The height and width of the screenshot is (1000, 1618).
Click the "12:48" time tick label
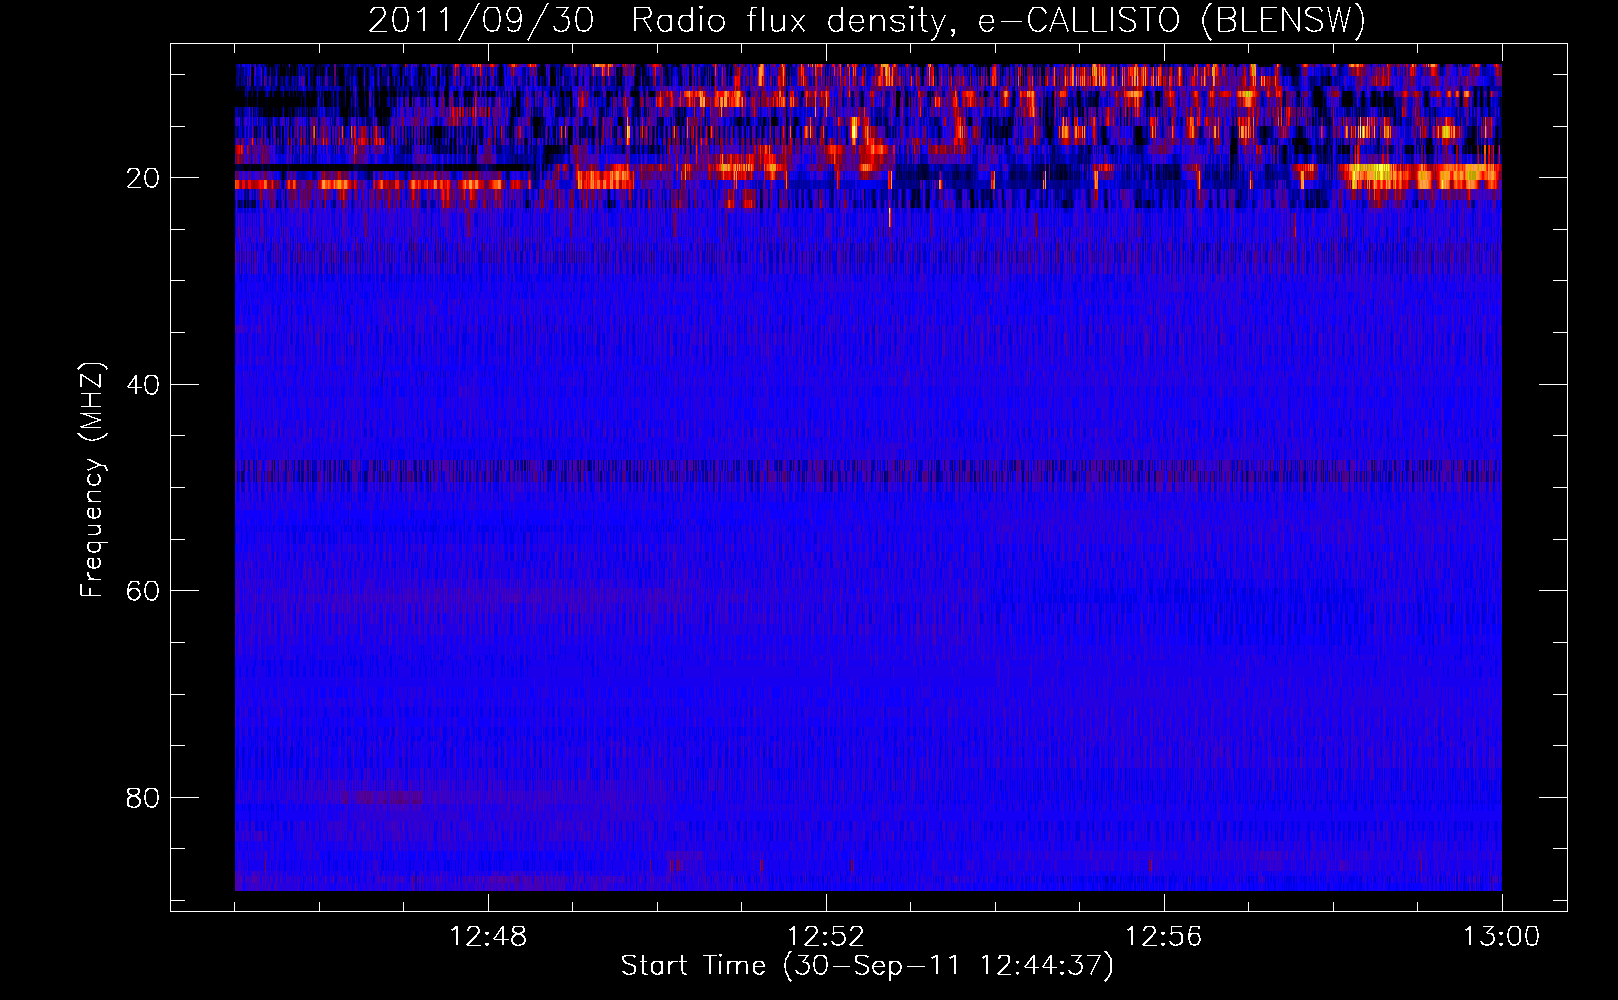pos(488,937)
